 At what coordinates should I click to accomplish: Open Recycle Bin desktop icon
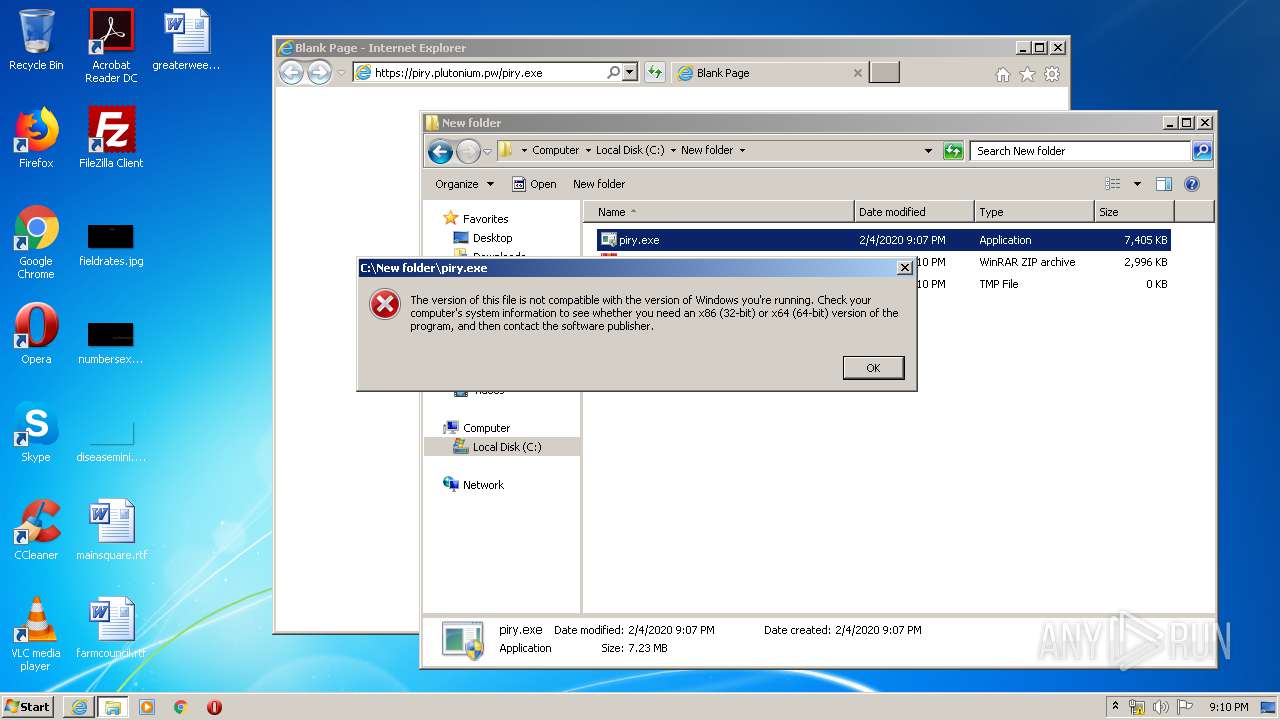pyautogui.click(x=36, y=40)
